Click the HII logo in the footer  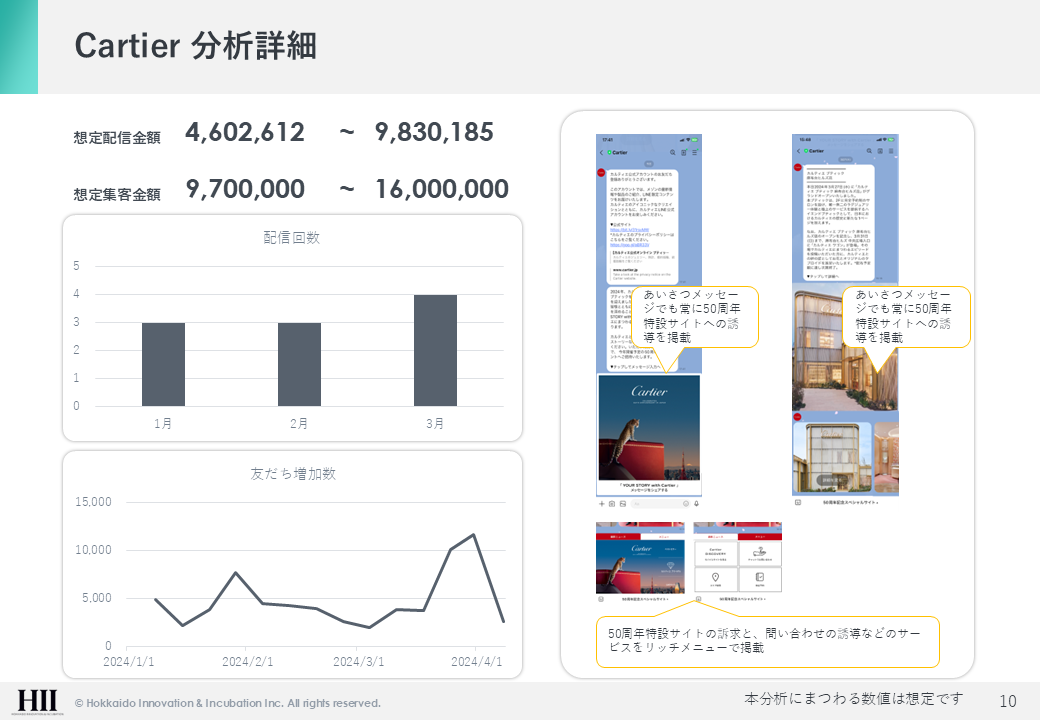coord(37,701)
